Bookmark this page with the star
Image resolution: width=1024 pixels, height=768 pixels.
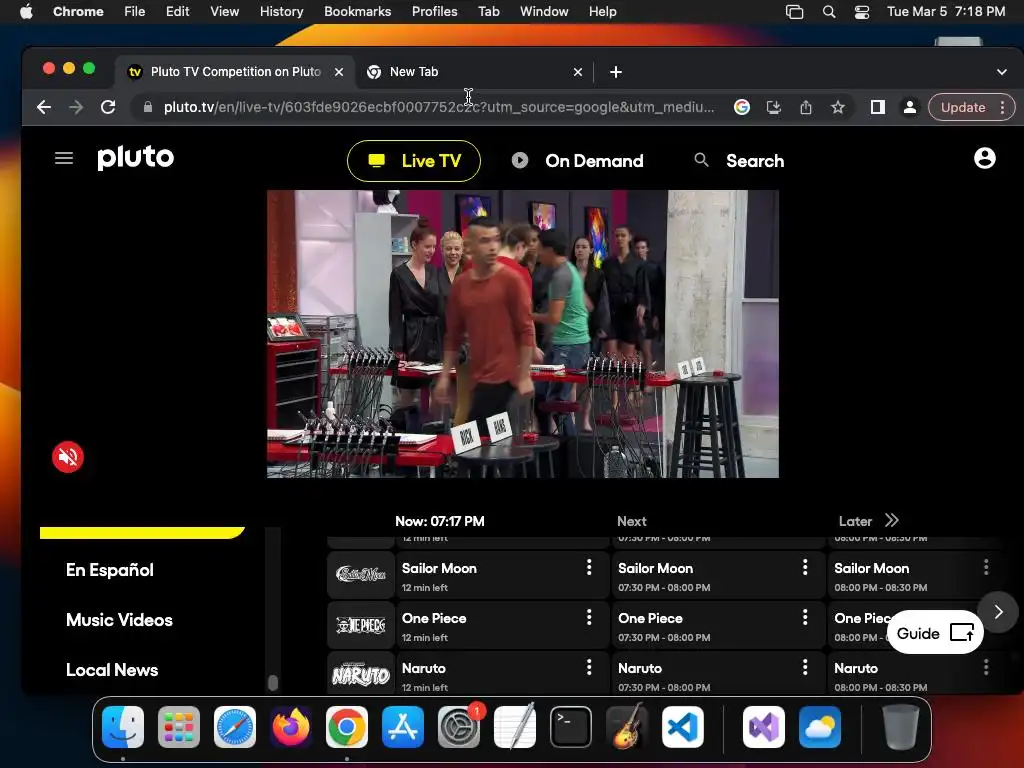[838, 107]
